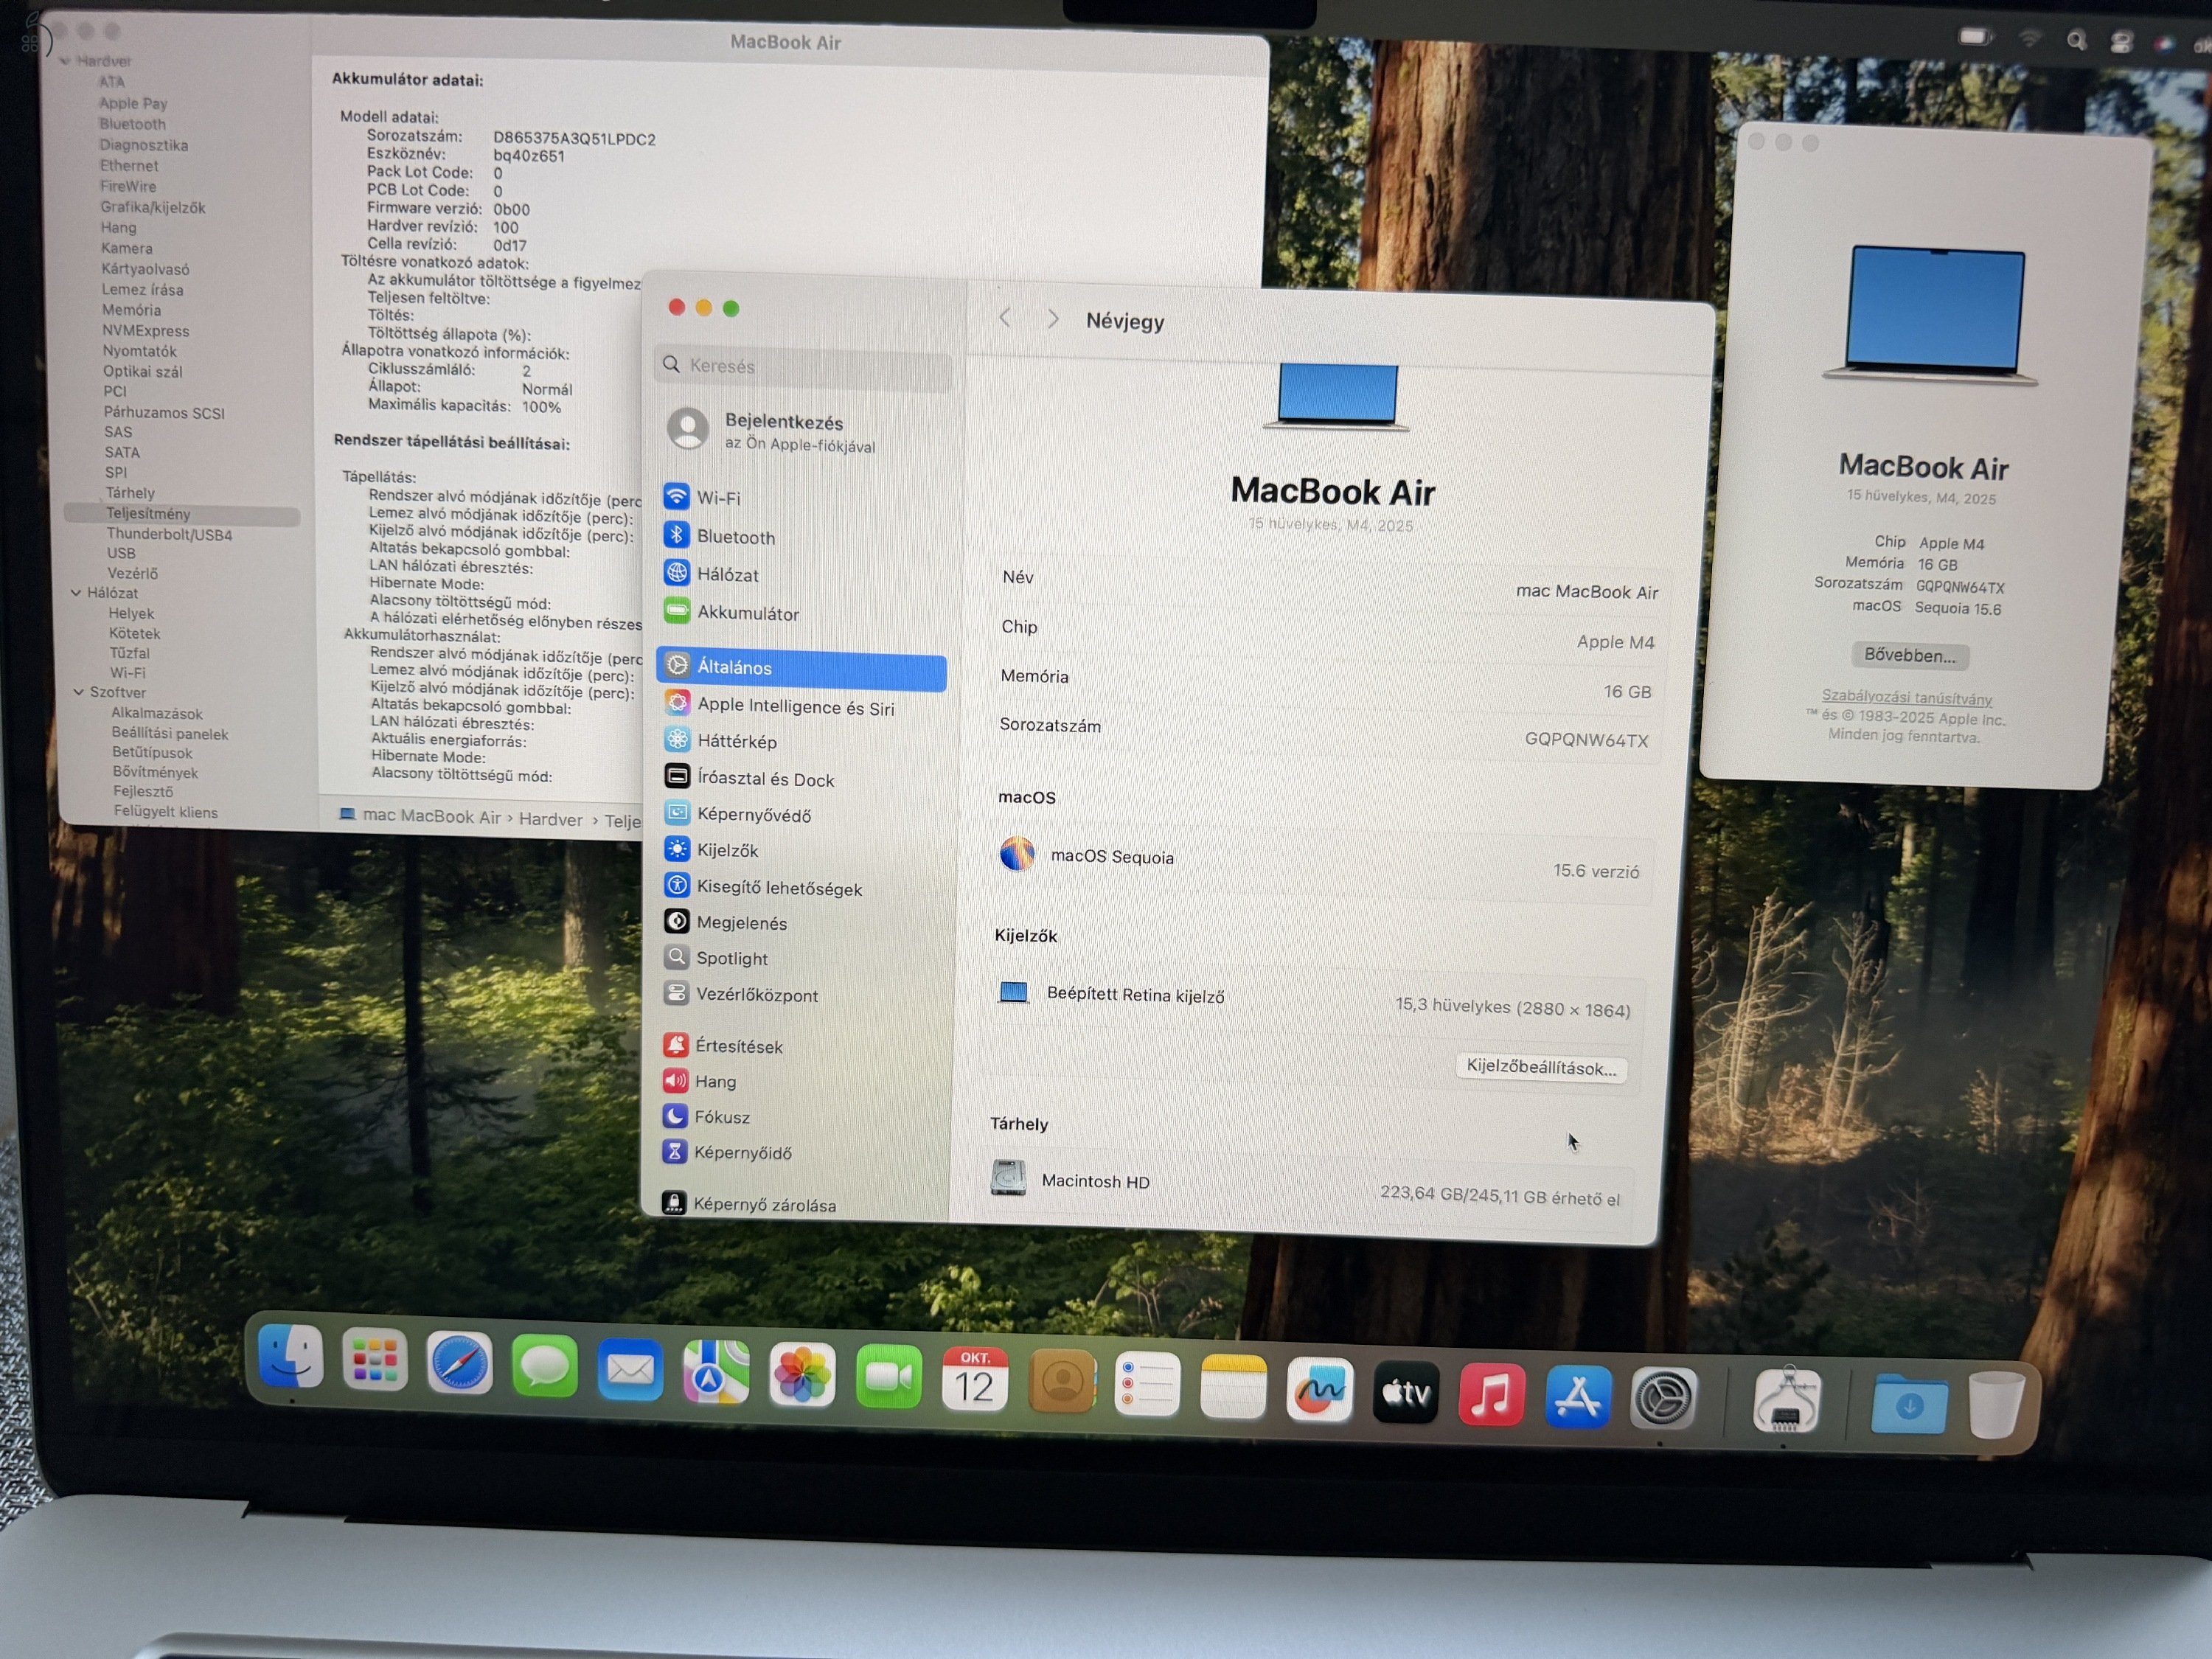The image size is (2212, 1659).
Task: Go back with the Névjegy back arrow
Action: [1005, 318]
